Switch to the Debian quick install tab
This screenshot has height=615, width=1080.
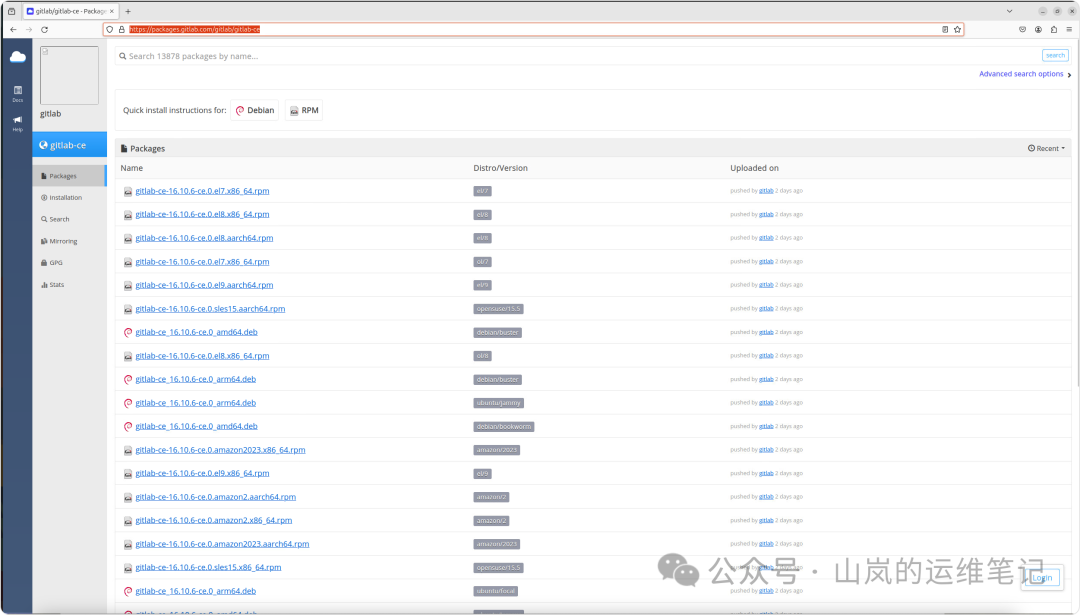254,110
